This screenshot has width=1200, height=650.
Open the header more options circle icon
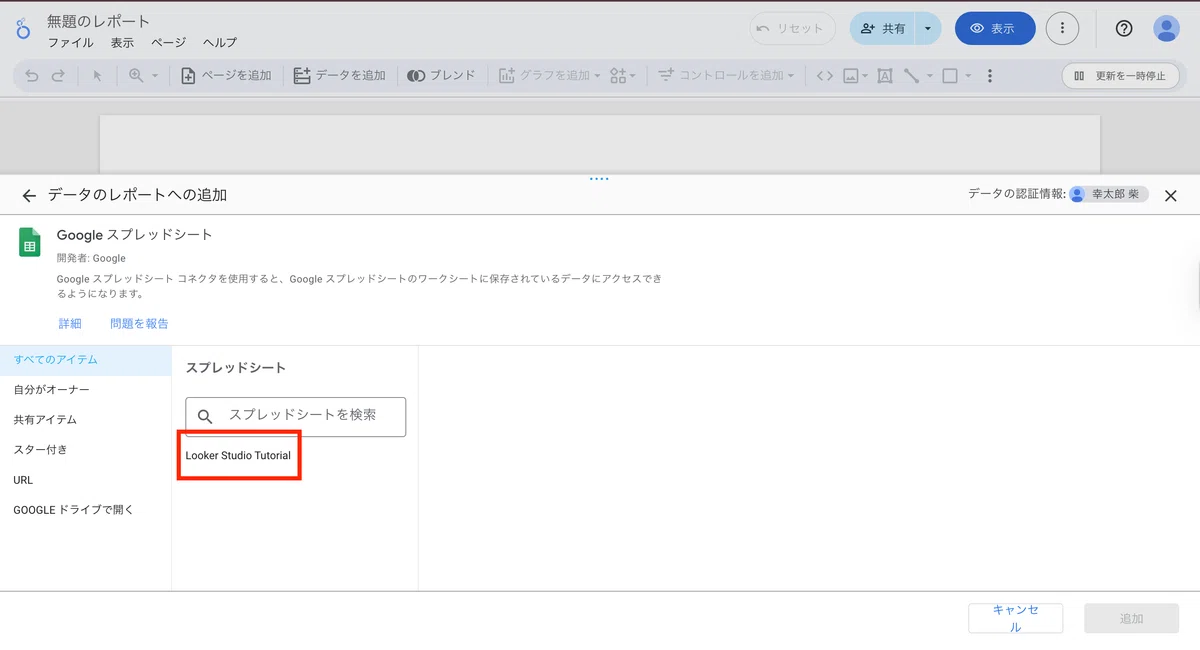point(1062,29)
